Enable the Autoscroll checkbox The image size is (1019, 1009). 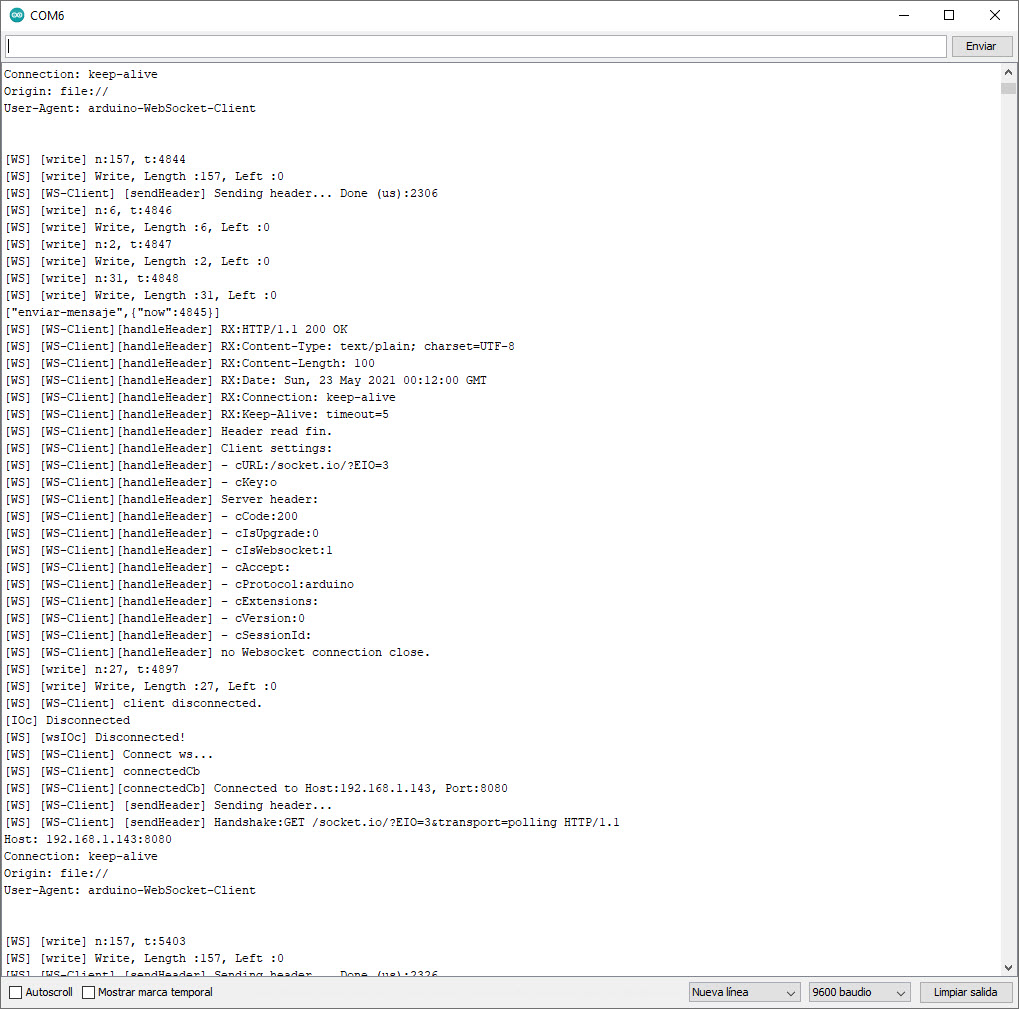point(16,992)
